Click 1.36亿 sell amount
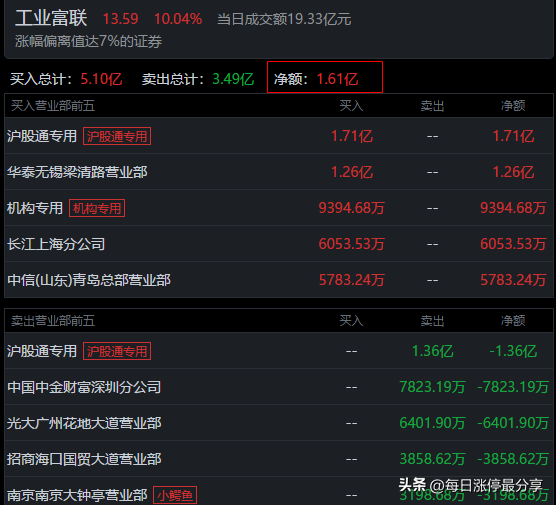The image size is (556, 505). coord(433,351)
